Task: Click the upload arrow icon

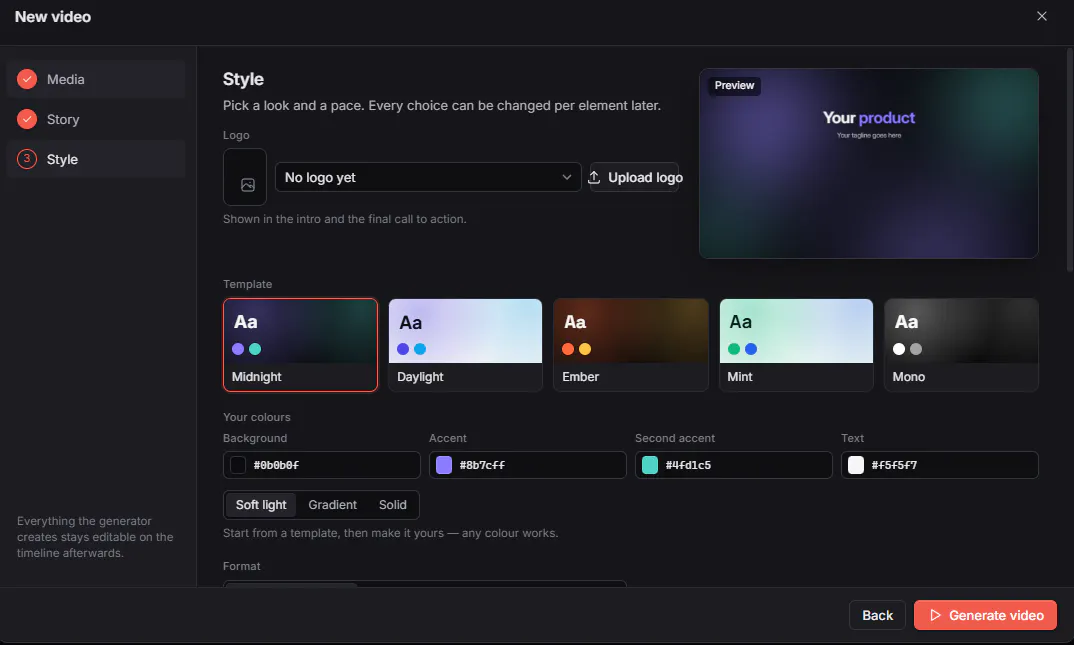Action: tap(594, 177)
